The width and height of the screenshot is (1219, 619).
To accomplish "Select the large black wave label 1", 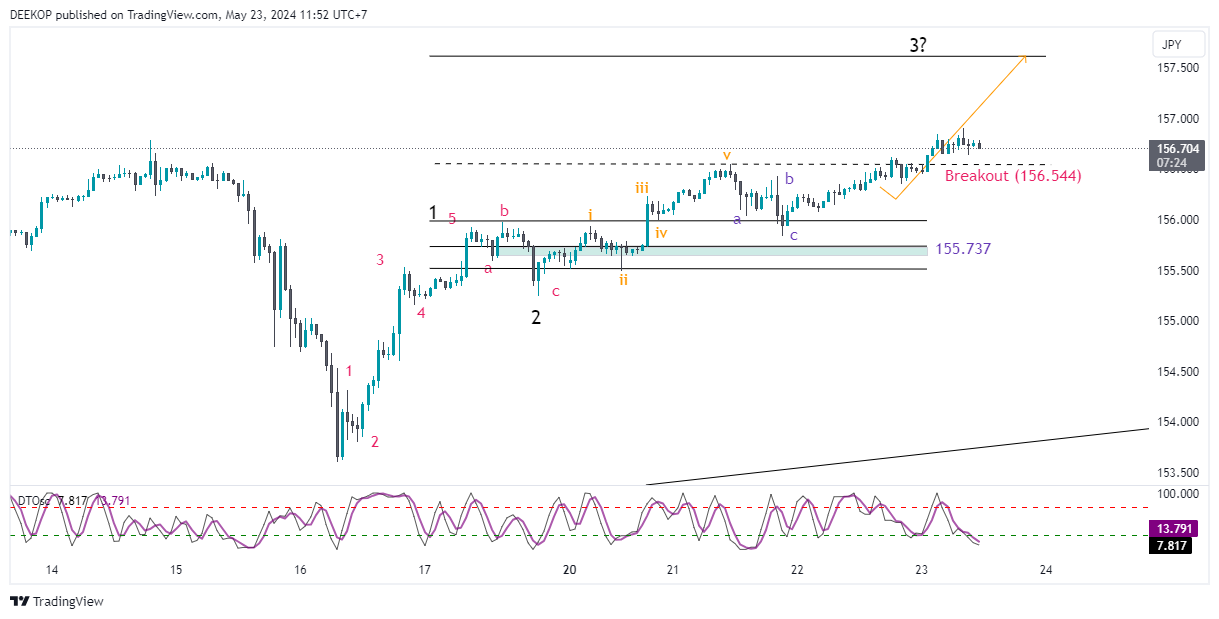I will pos(433,212).
